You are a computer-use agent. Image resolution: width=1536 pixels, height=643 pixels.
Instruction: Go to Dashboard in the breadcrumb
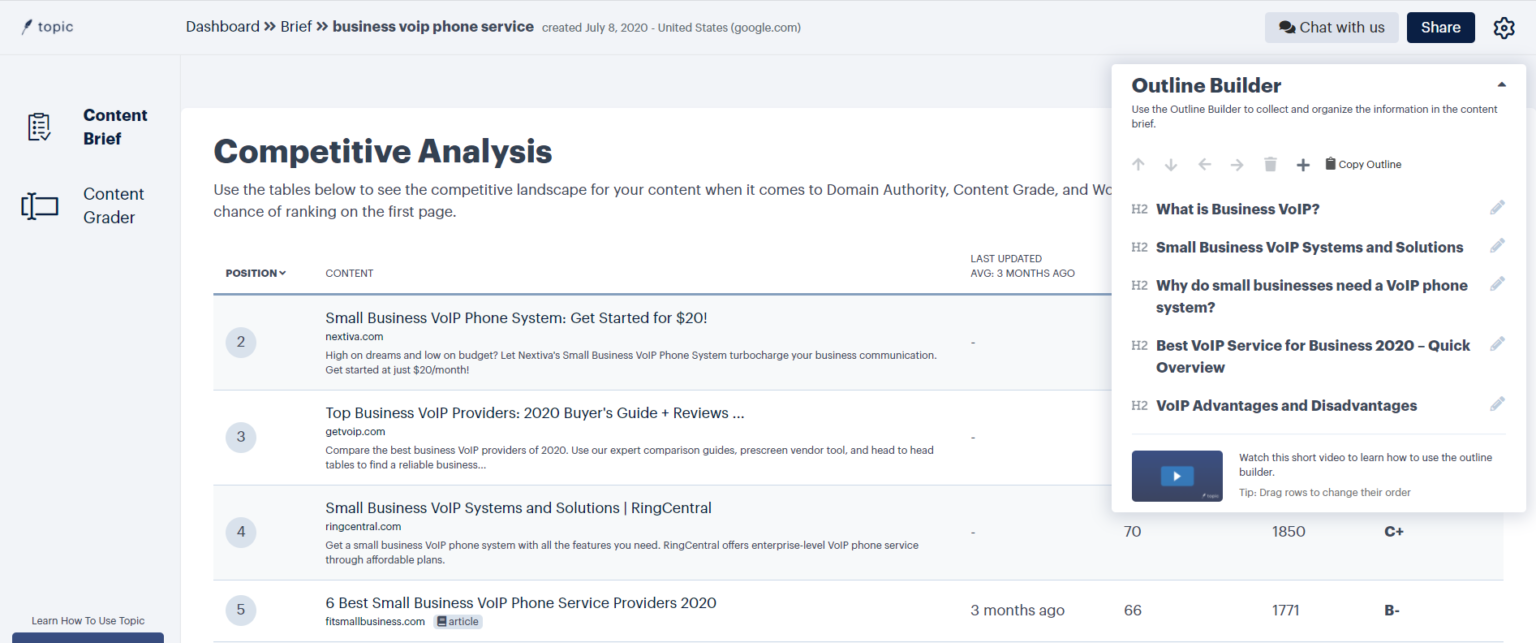click(x=222, y=27)
